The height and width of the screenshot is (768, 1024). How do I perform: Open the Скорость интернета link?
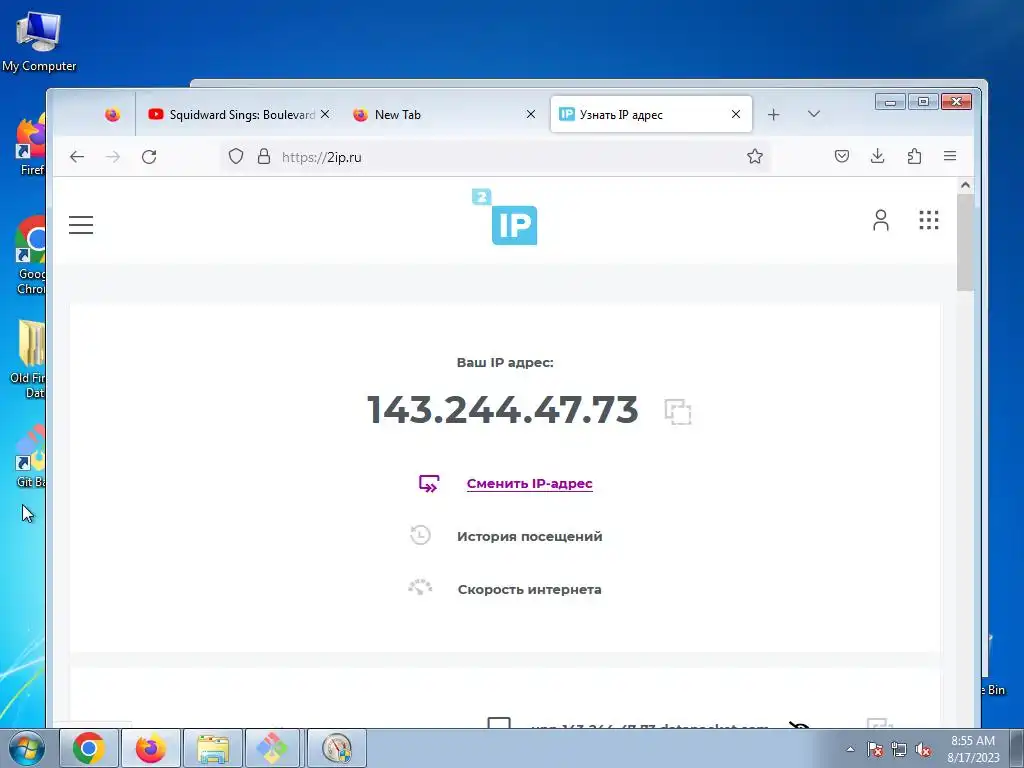tap(530, 589)
